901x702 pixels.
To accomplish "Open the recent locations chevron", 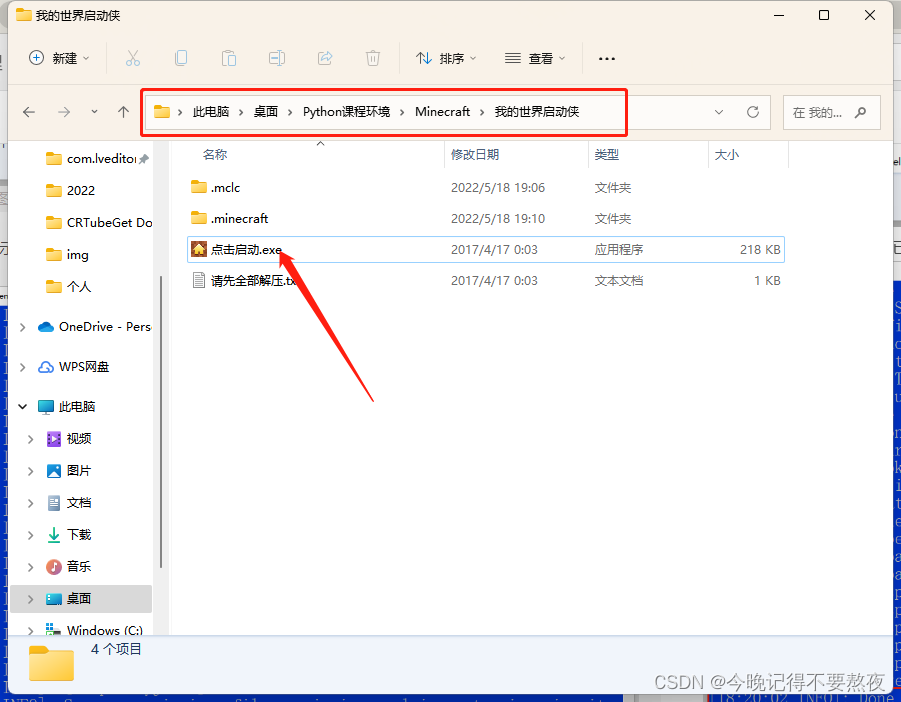I will tap(94, 112).
